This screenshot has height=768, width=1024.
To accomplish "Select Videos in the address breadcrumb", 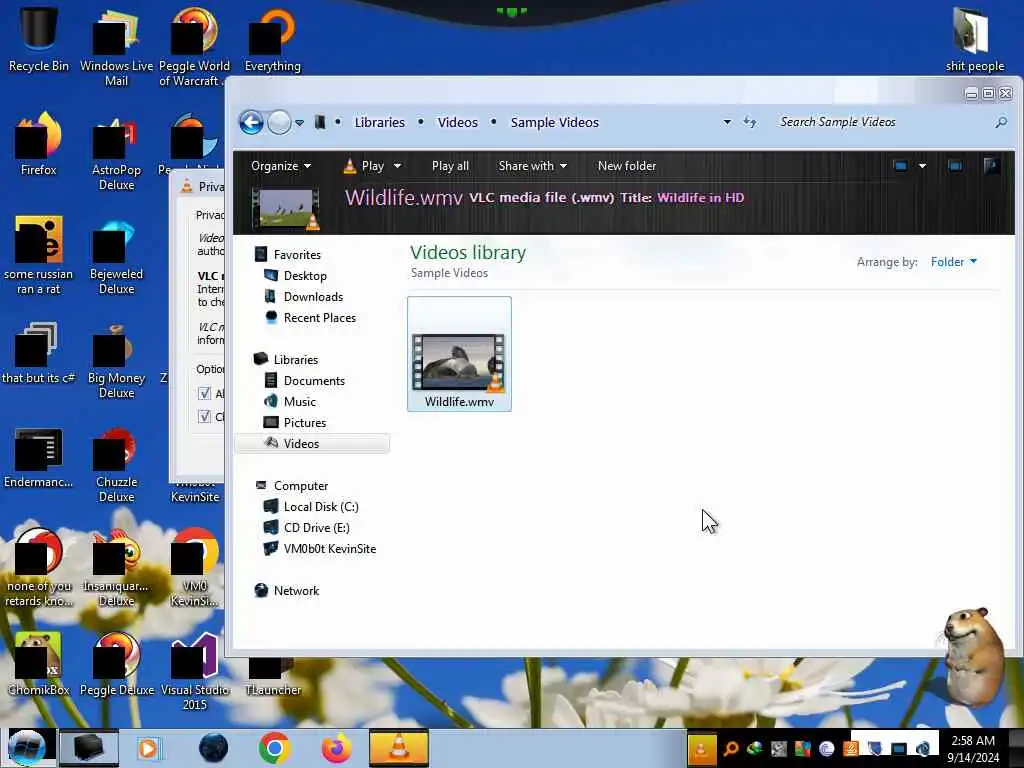I will click(457, 122).
